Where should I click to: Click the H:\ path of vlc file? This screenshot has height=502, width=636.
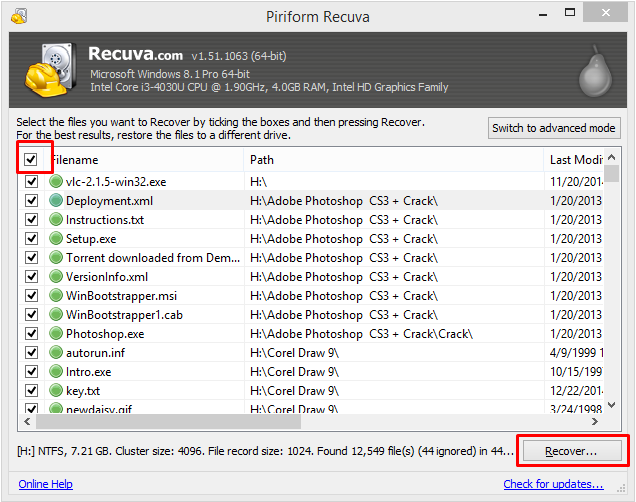point(259,182)
